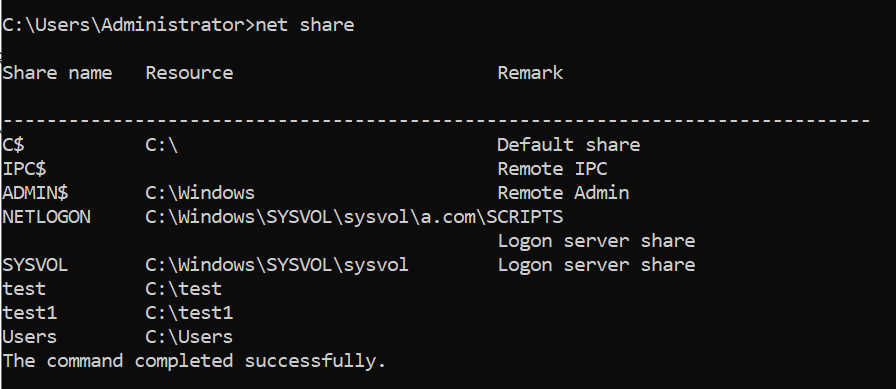Click the NETLOGON share name
896x389 pixels.
tap(46, 217)
